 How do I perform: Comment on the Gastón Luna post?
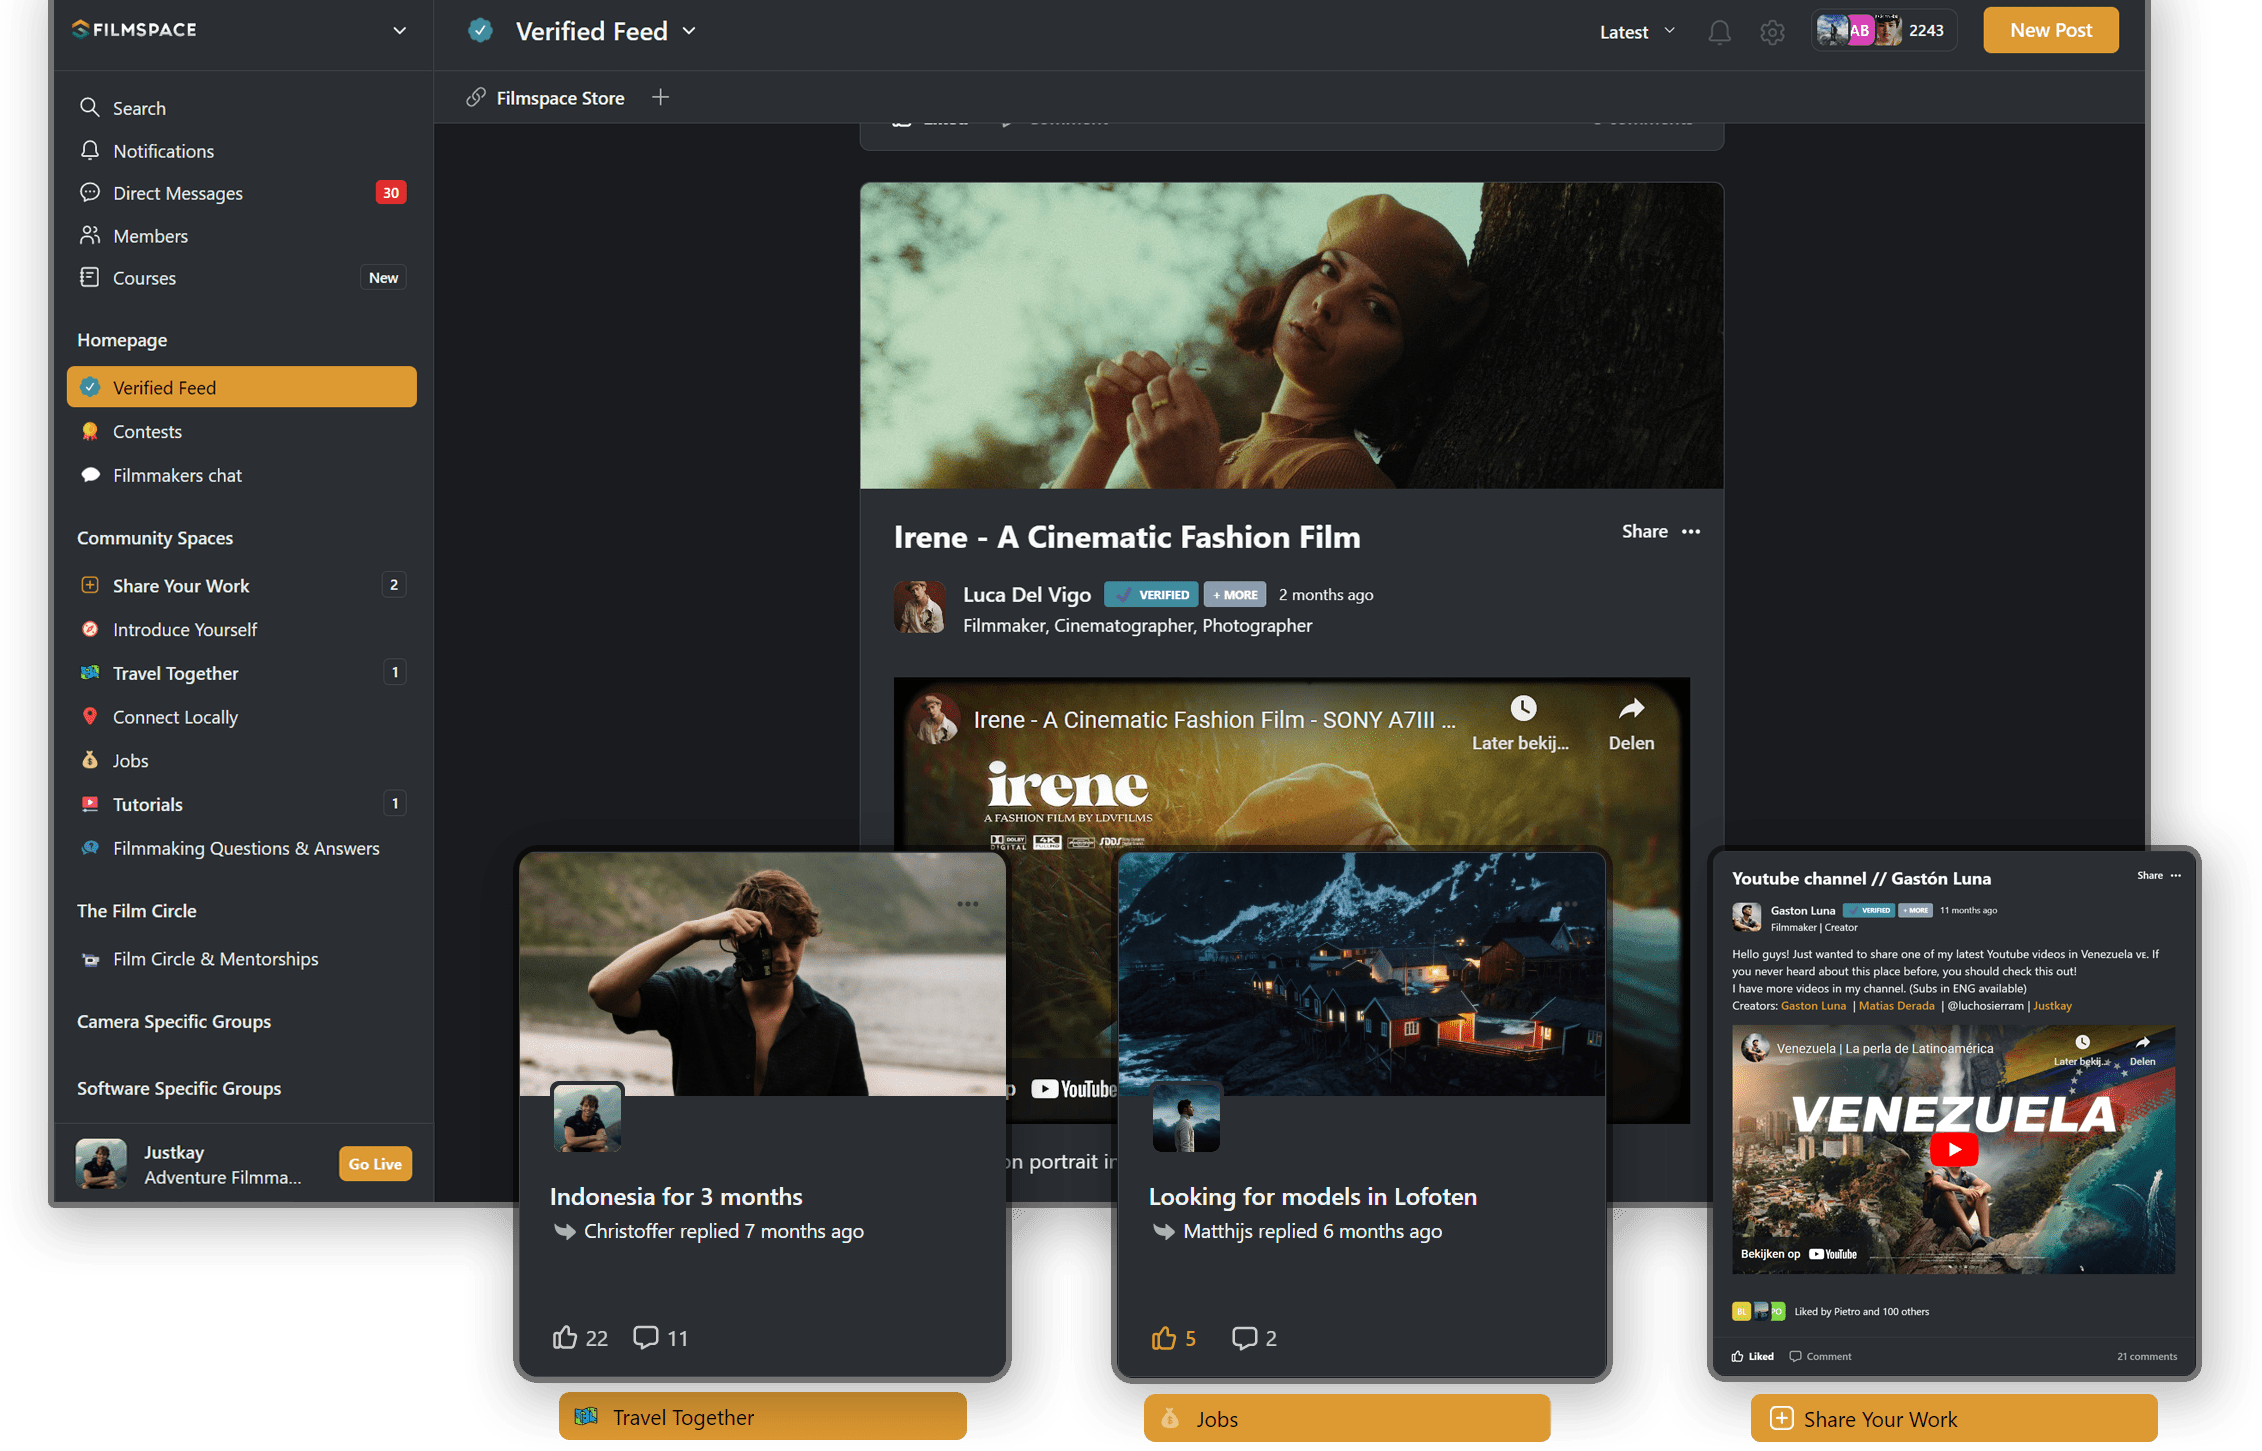click(1820, 1356)
